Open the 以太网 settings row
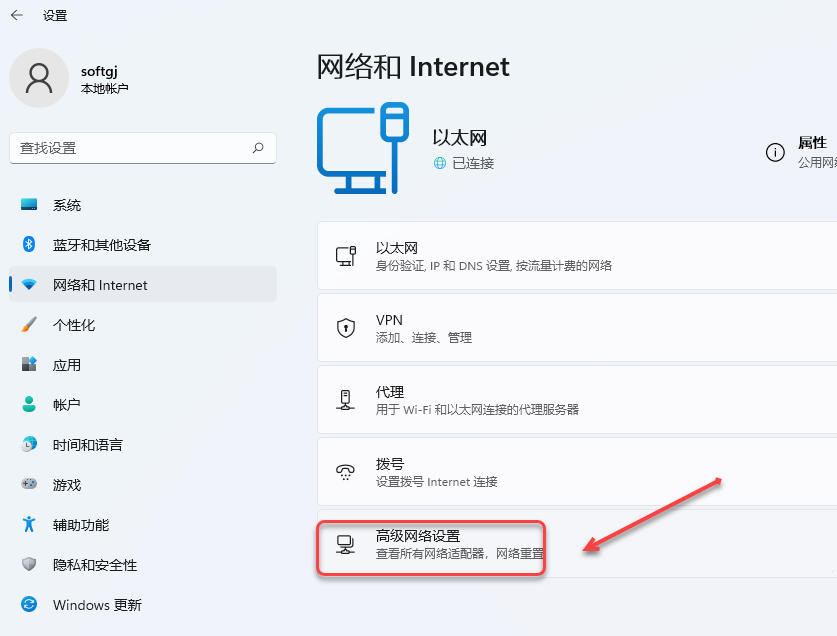 coord(577,256)
